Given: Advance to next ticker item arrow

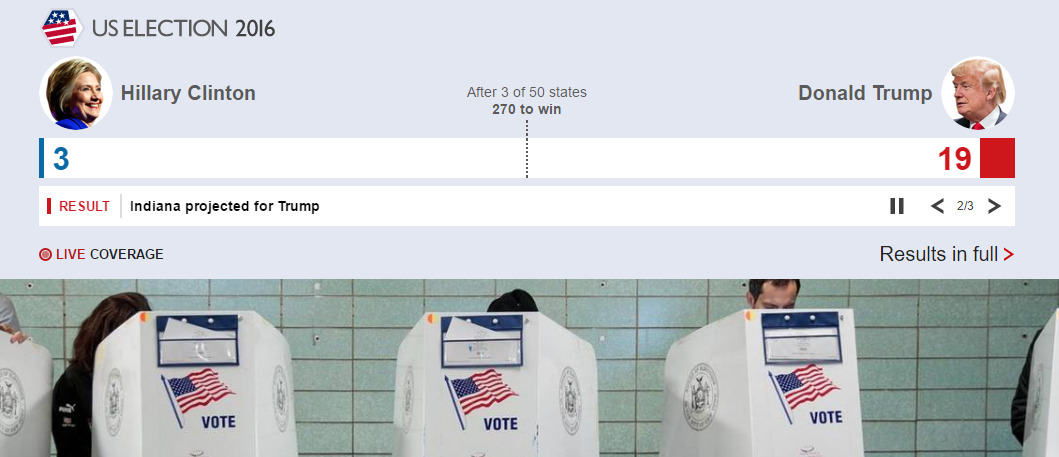Looking at the screenshot, I should (x=994, y=206).
